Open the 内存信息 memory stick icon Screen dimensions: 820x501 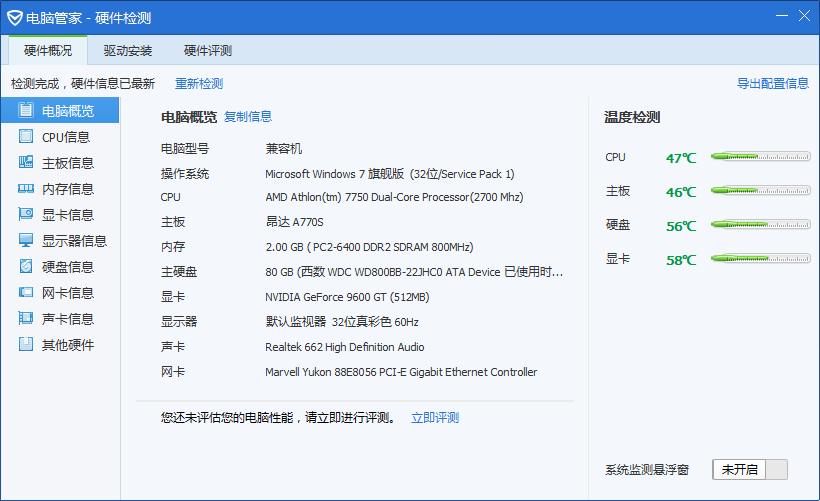26,189
